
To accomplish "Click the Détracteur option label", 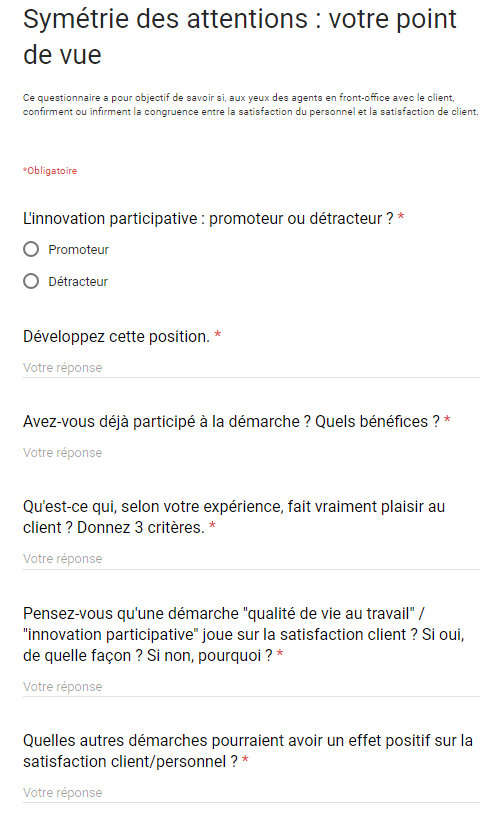I will 78,282.
